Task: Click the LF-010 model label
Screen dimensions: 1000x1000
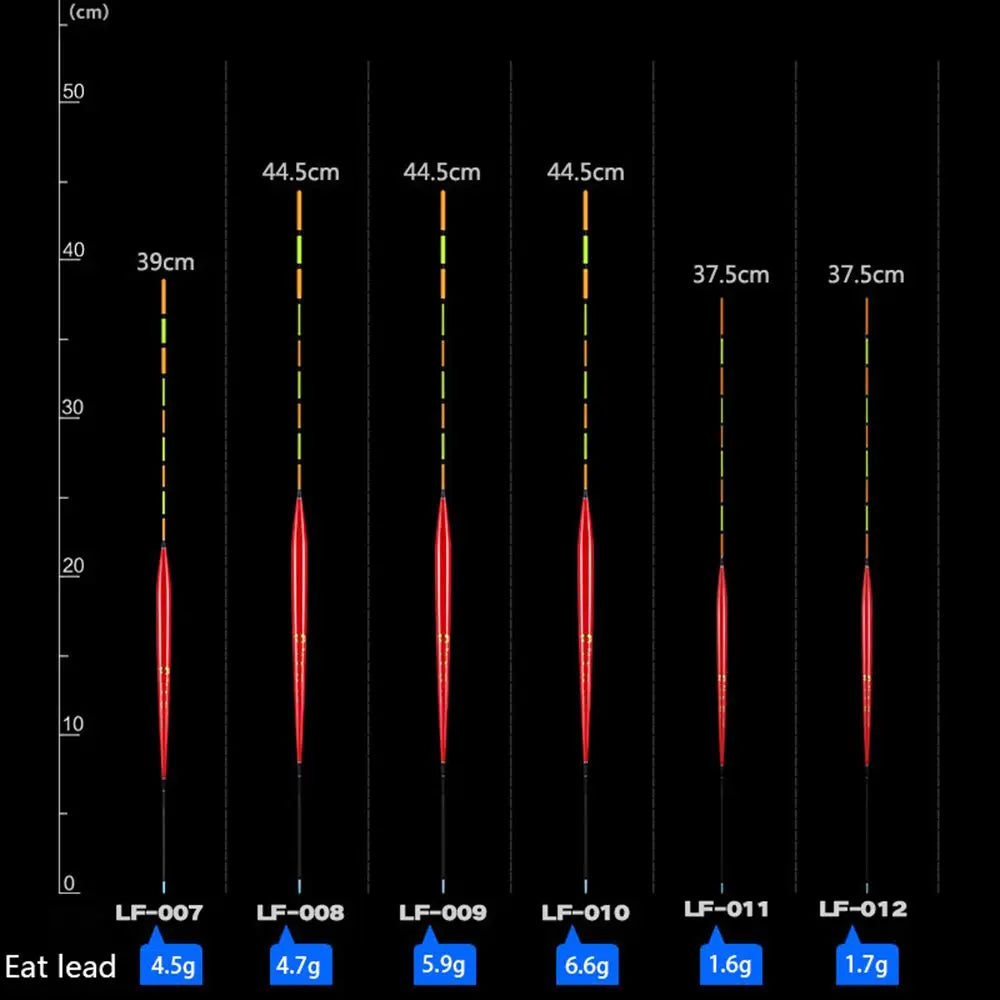Action: pyautogui.click(x=586, y=912)
